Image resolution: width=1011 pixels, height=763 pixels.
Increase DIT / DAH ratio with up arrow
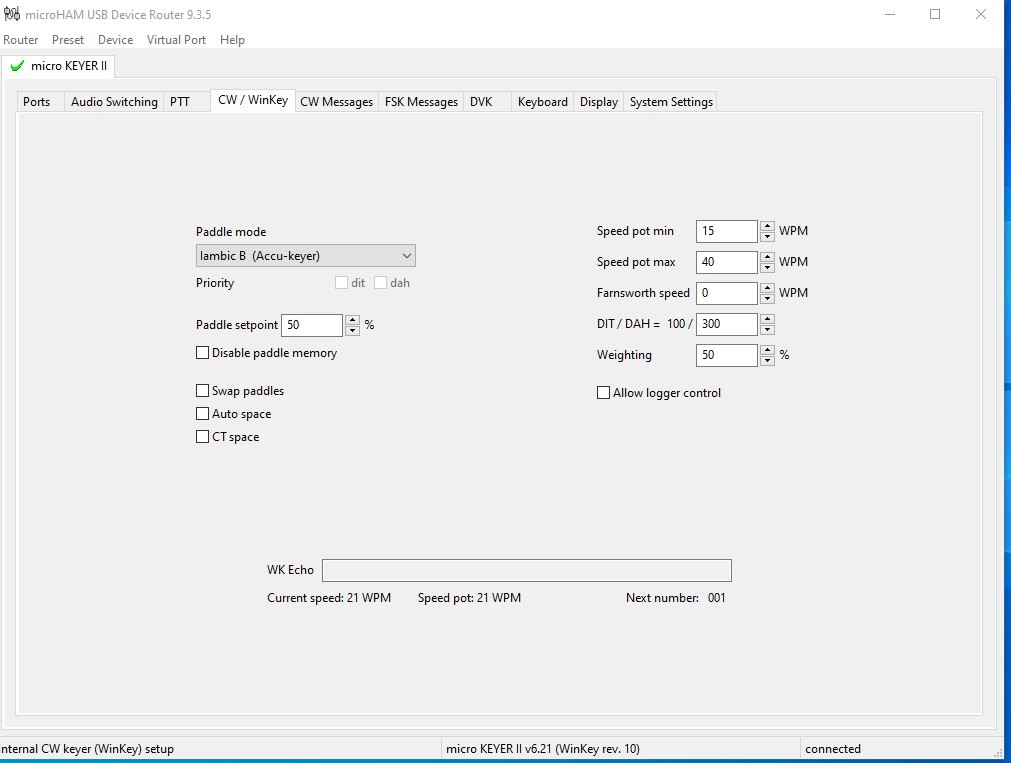[767, 319]
